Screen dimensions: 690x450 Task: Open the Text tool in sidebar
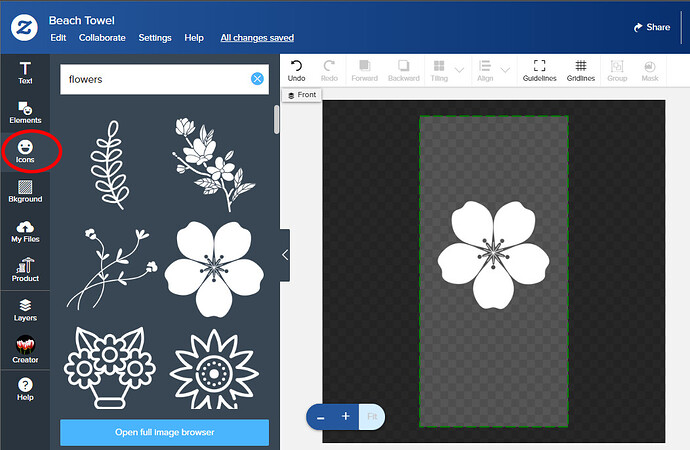[25, 73]
